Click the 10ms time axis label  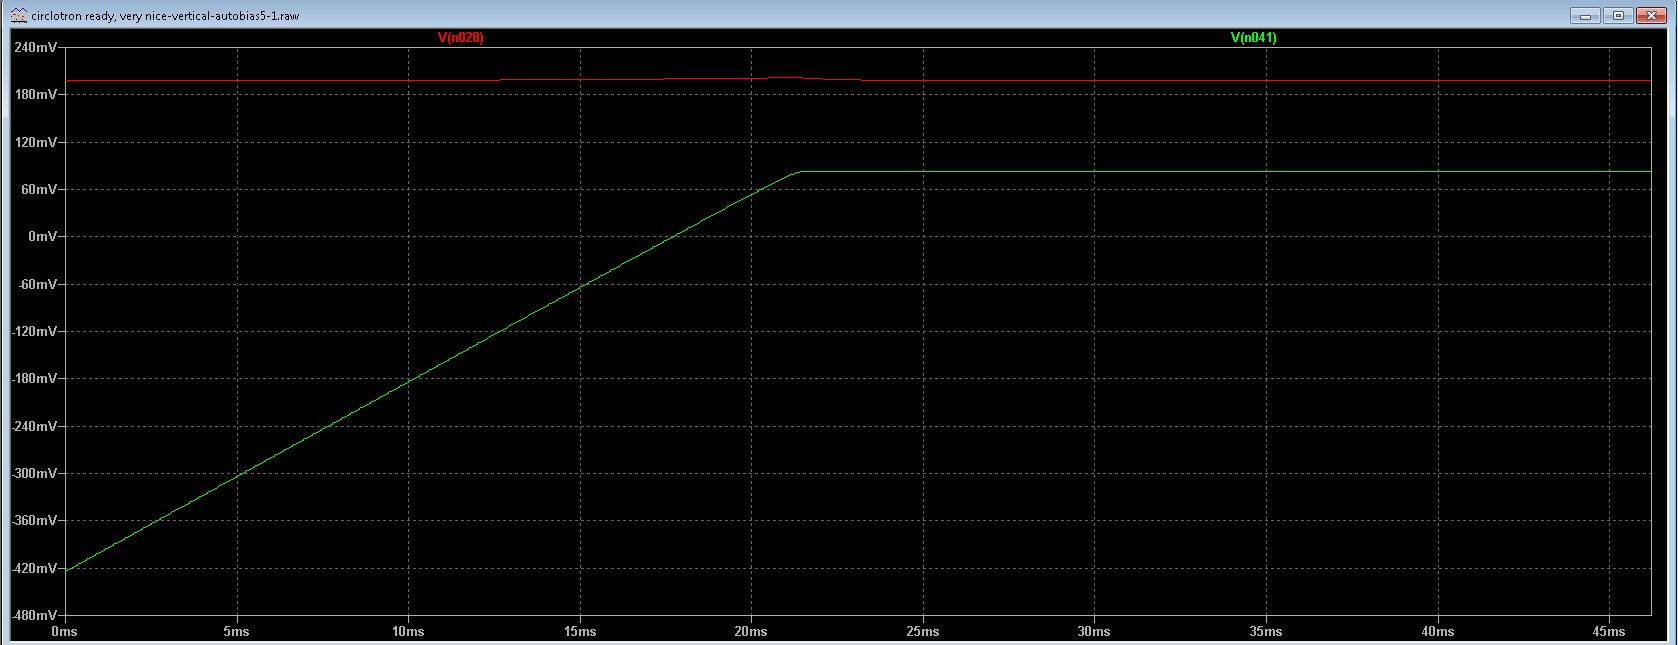pos(408,632)
